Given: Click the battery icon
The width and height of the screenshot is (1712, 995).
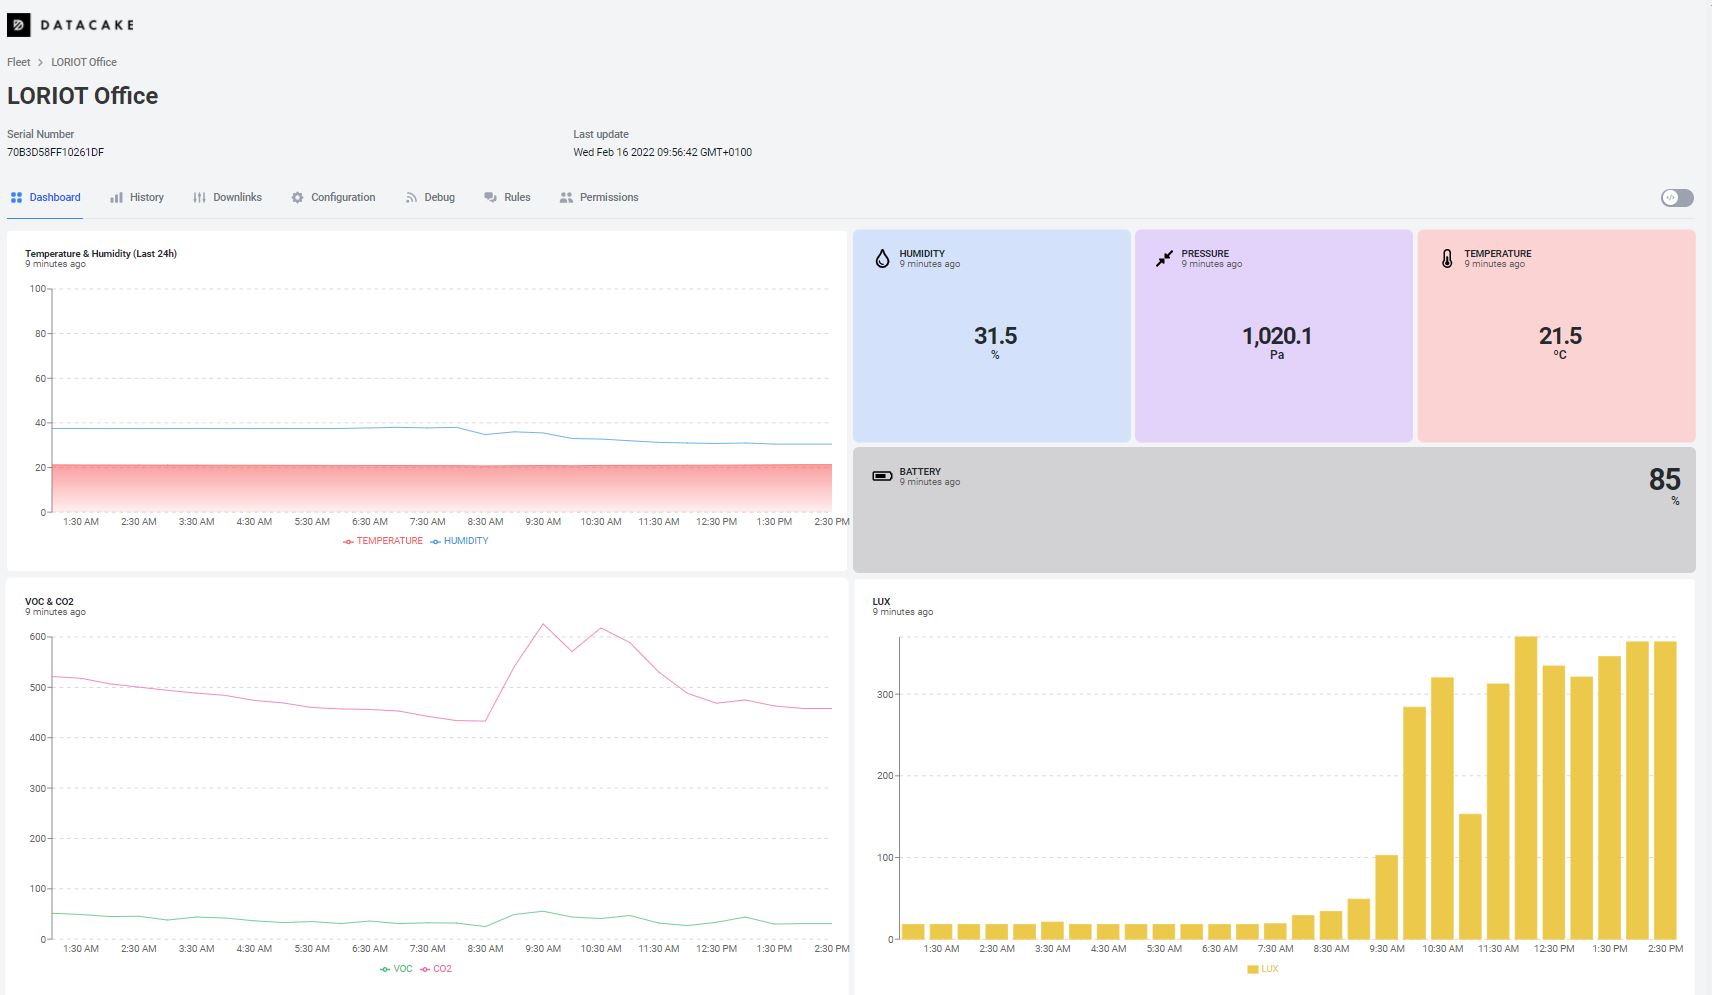Looking at the screenshot, I should 882,476.
